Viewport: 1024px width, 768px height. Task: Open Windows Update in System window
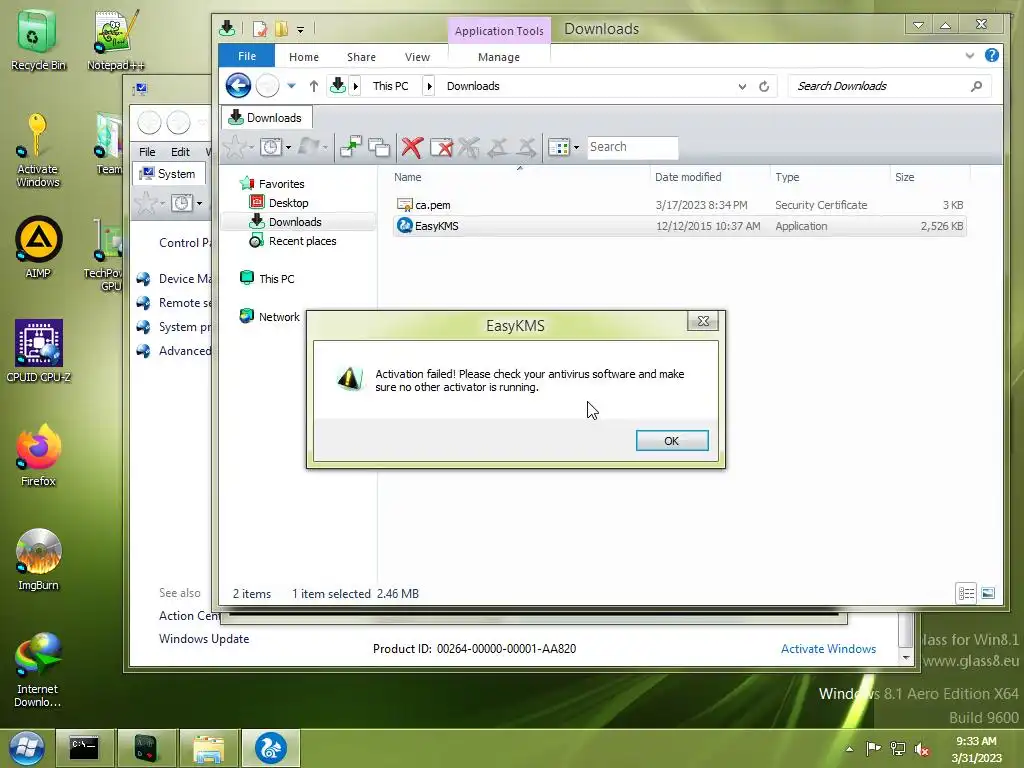click(204, 639)
